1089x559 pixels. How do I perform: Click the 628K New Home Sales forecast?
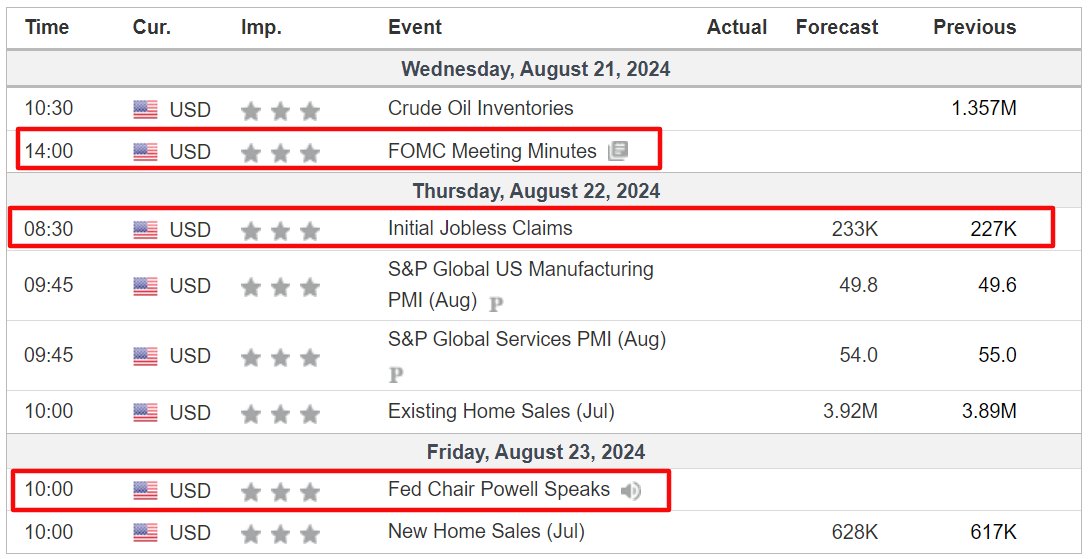(x=855, y=532)
